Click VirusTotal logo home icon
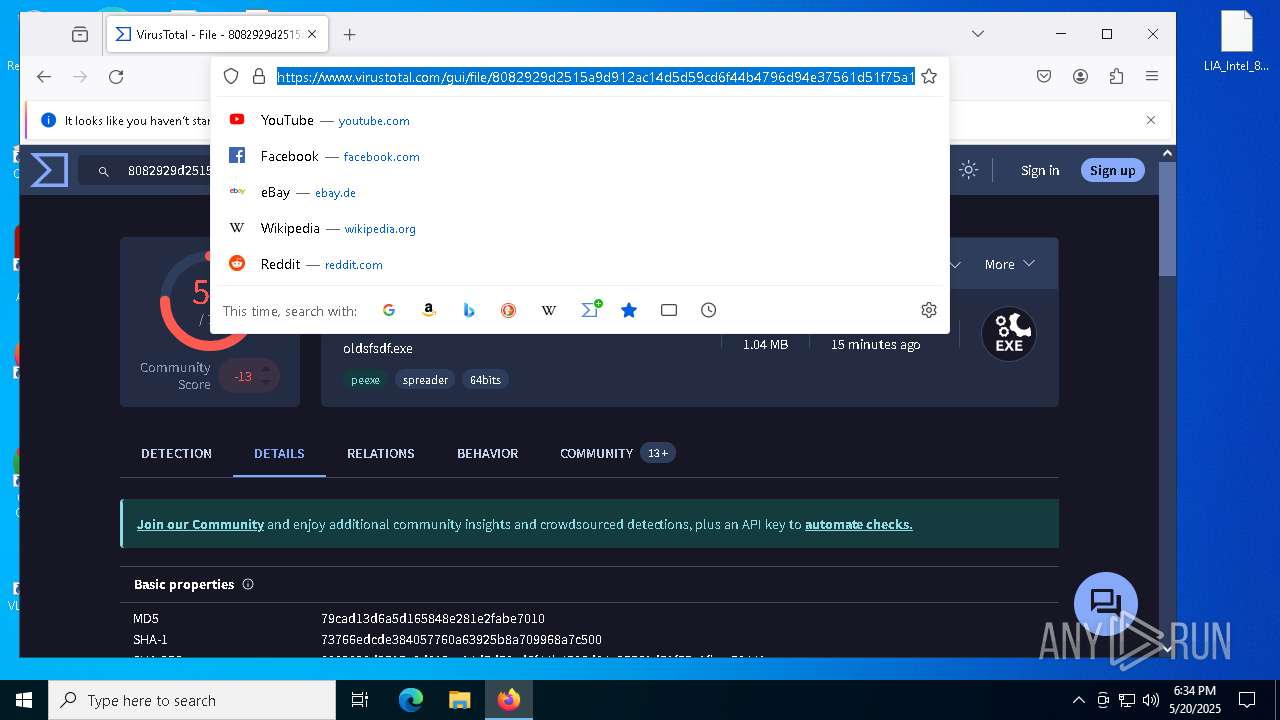1280x720 pixels. (48, 170)
